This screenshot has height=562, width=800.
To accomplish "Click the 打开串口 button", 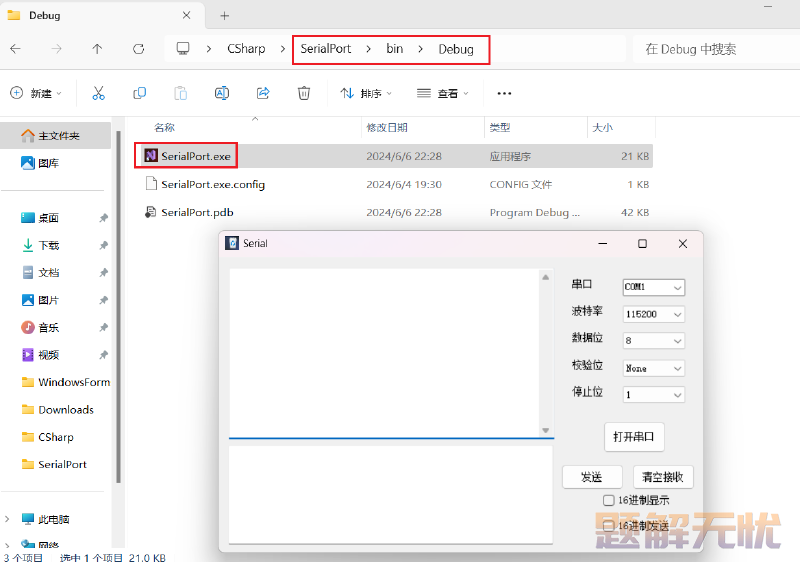I will point(634,437).
